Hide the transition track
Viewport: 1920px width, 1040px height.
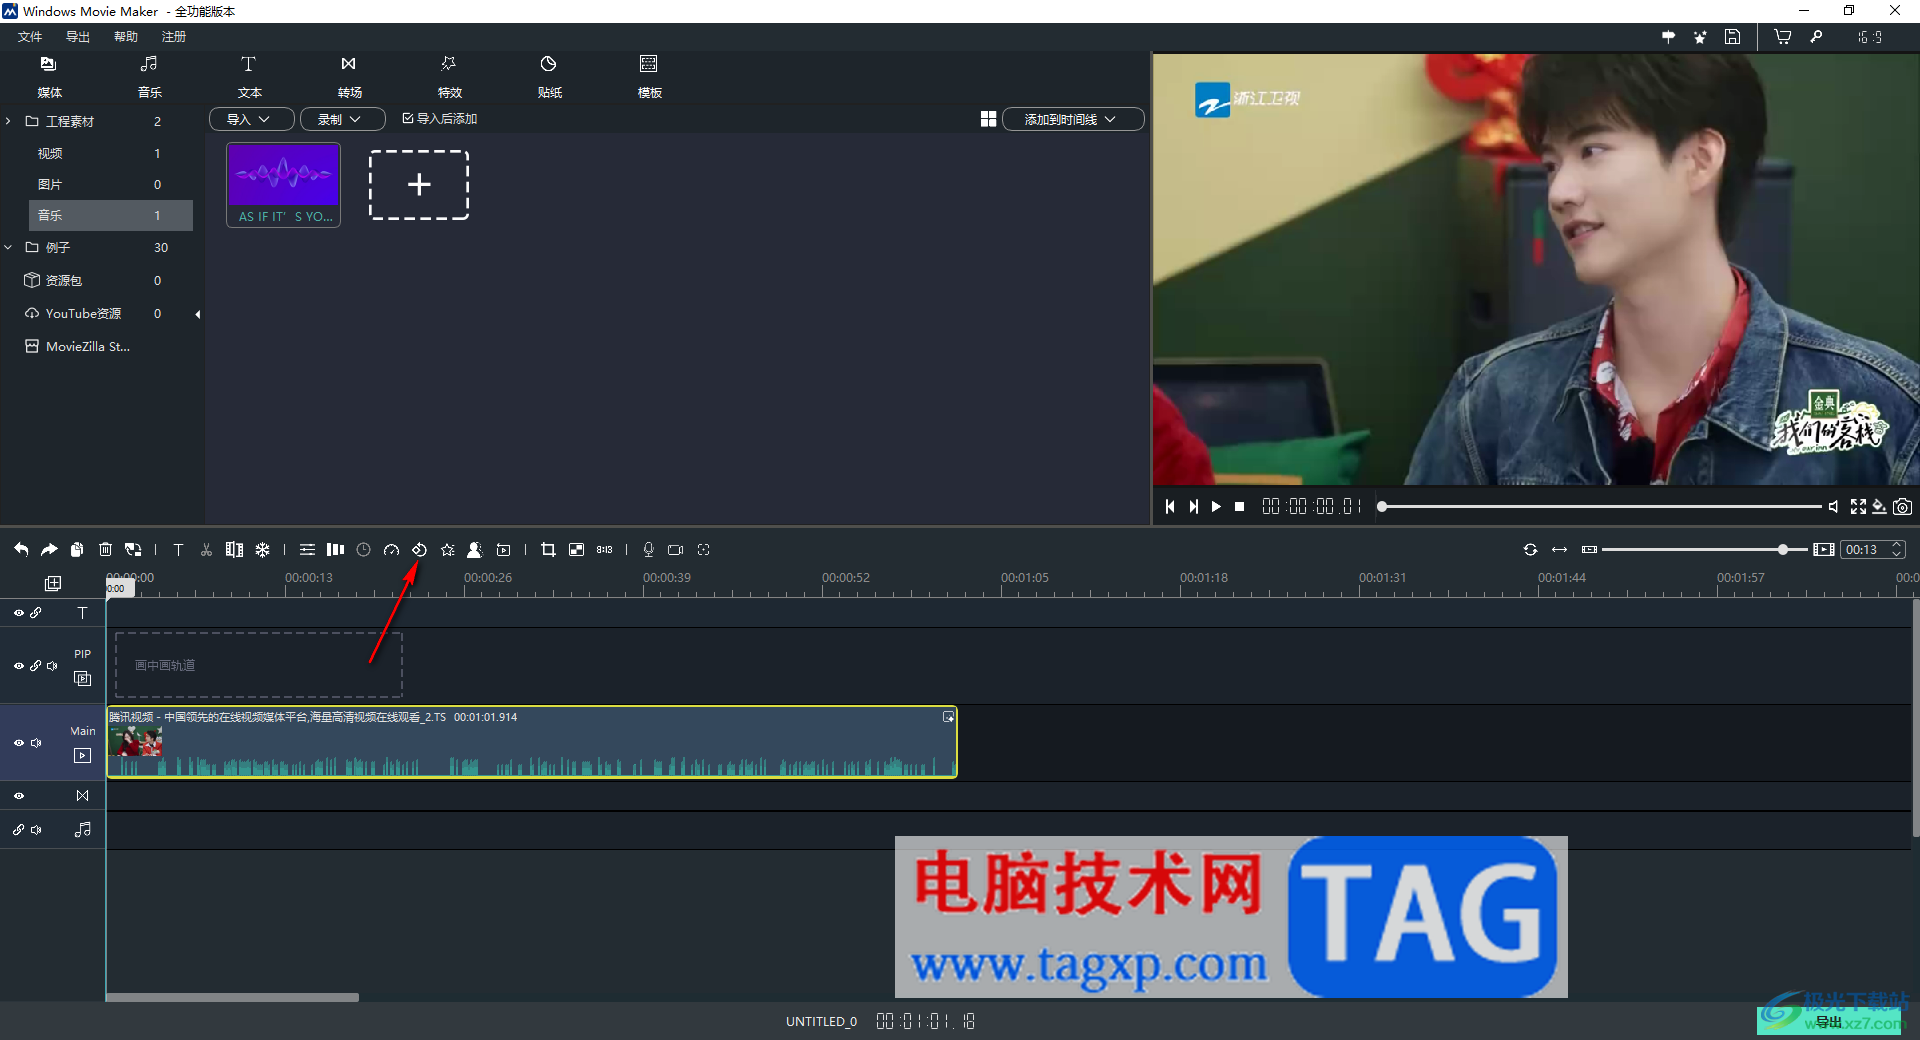click(18, 796)
